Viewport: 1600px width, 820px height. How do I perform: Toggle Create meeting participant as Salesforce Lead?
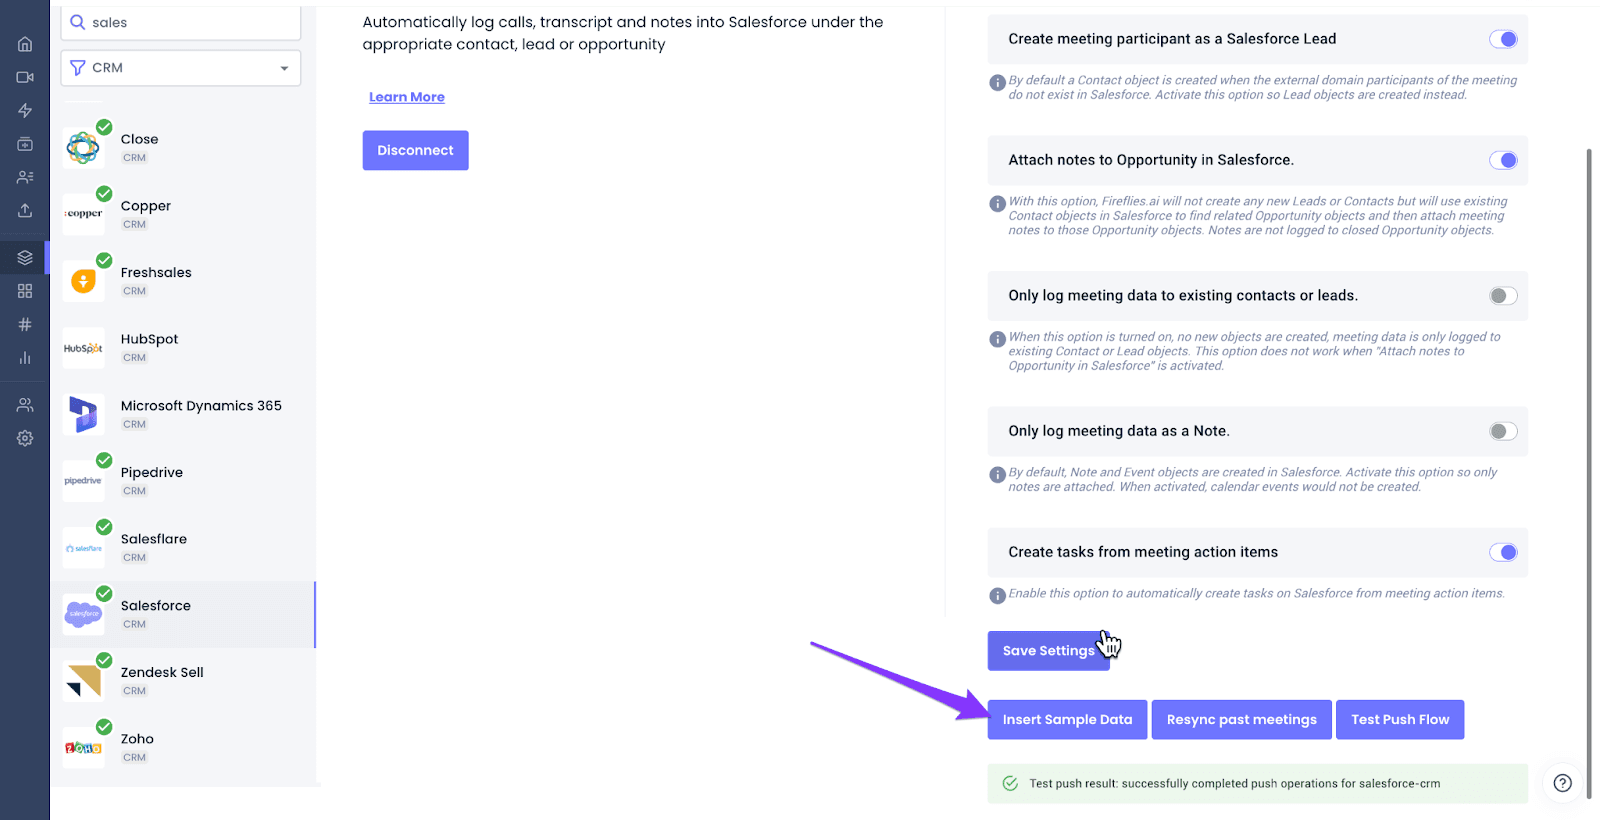[1503, 39]
